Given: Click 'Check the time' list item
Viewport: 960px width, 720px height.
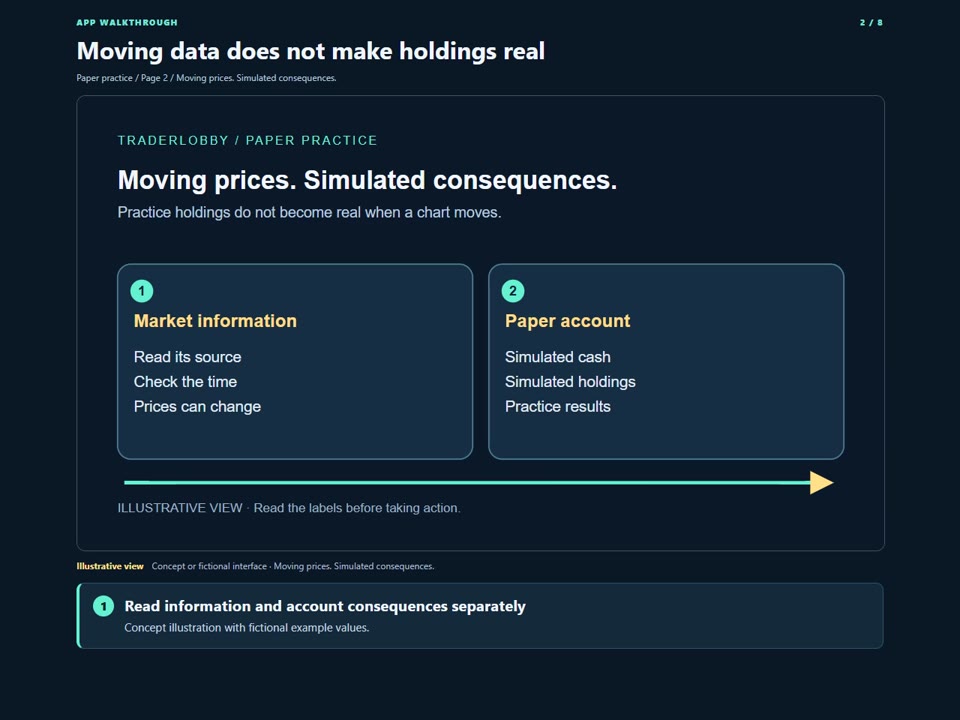Looking at the screenshot, I should click(x=186, y=381).
